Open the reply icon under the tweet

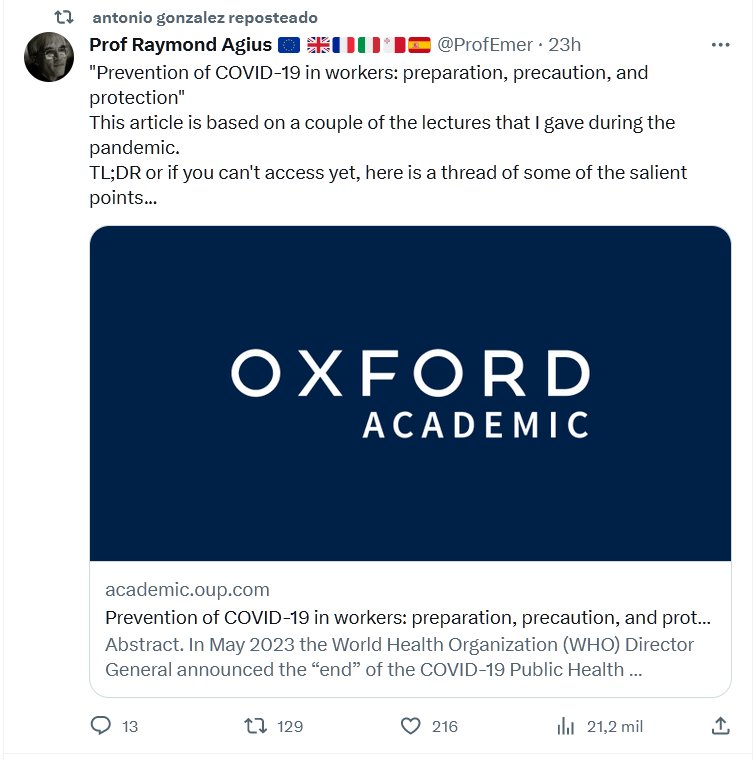coord(100,726)
